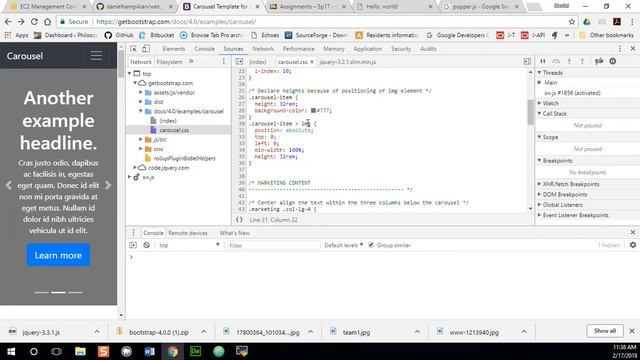The height and width of the screenshot is (360, 640).
Task: Go to next carousel slide arrow
Action: tap(108, 185)
